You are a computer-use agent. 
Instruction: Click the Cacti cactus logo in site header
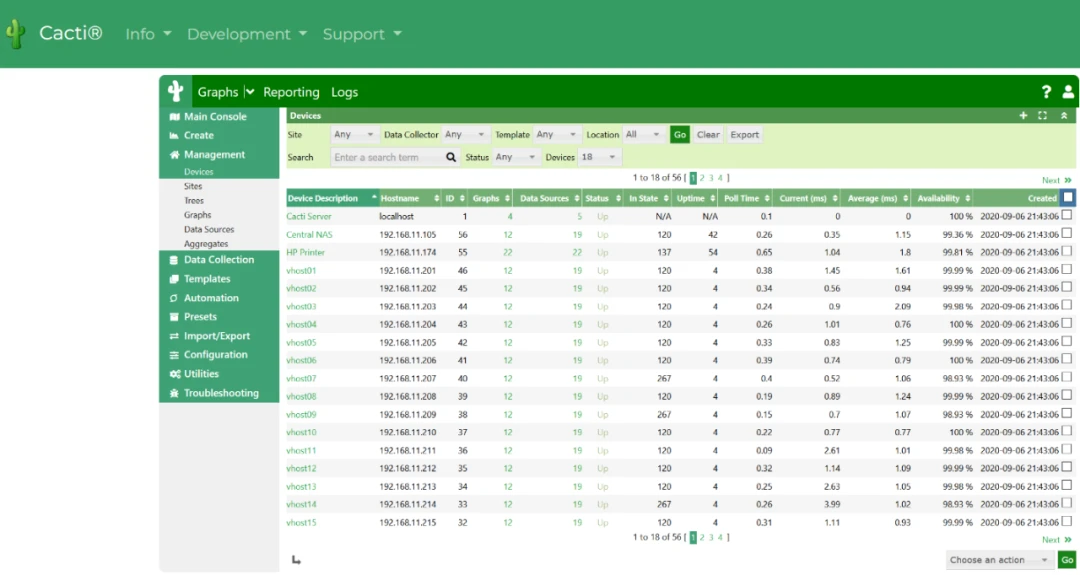[15, 34]
